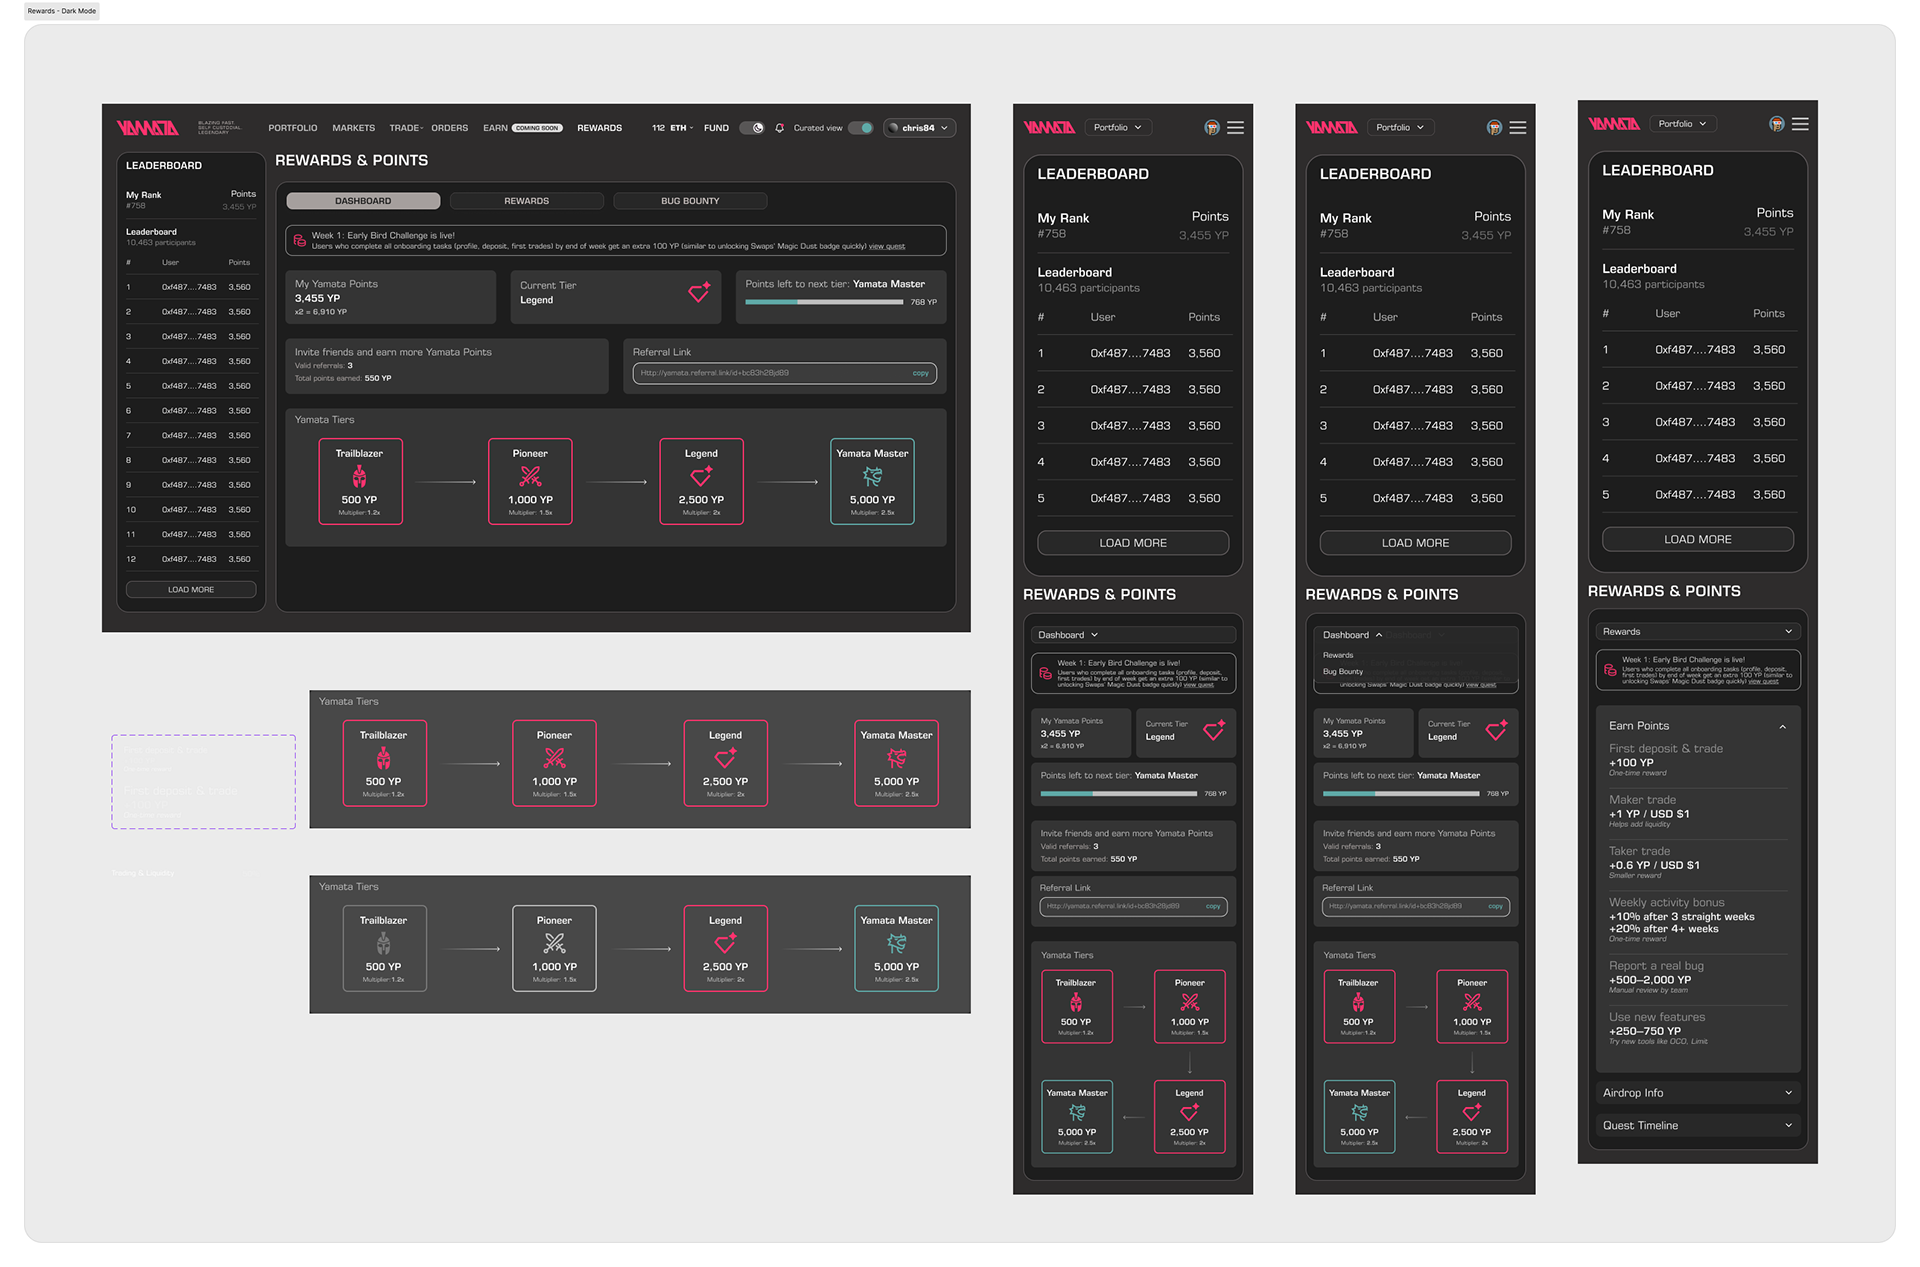Screen dimensions: 1920x1267
Task: Open PORTFOLIO in the desktop navigation
Action: [x=293, y=128]
